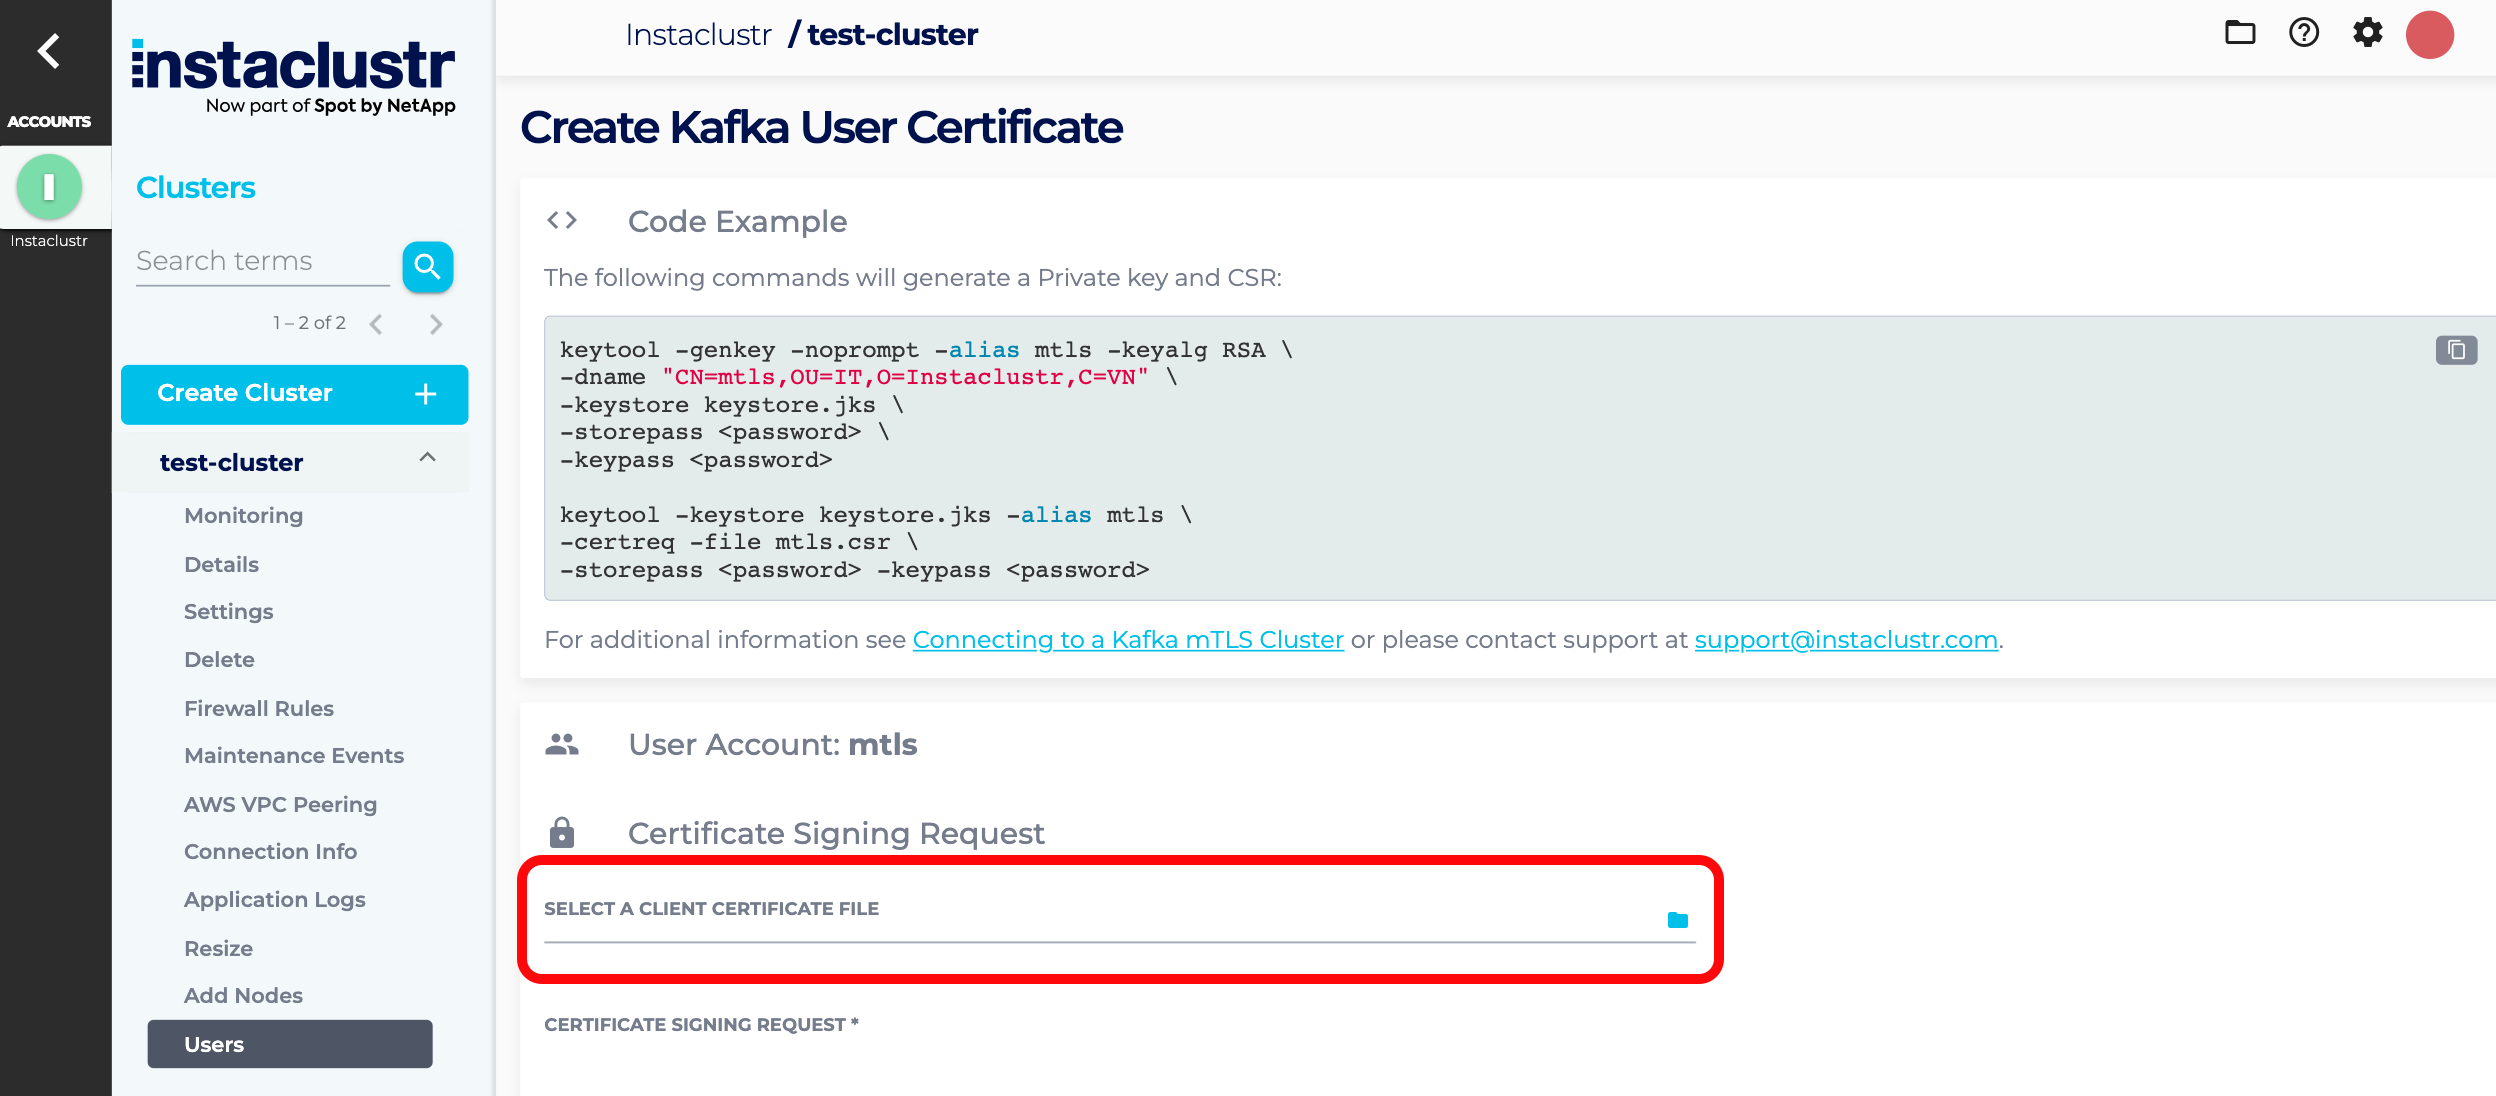Select the Instaclustr account avatar in the Accounts bar
Viewport: 2496px width, 1096px height.
(47, 187)
